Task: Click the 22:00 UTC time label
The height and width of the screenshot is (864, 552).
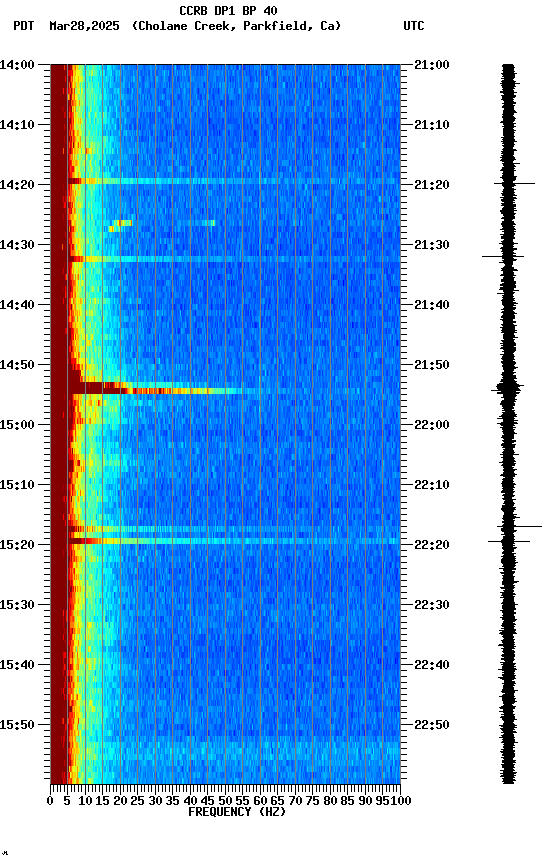Action: (432, 425)
